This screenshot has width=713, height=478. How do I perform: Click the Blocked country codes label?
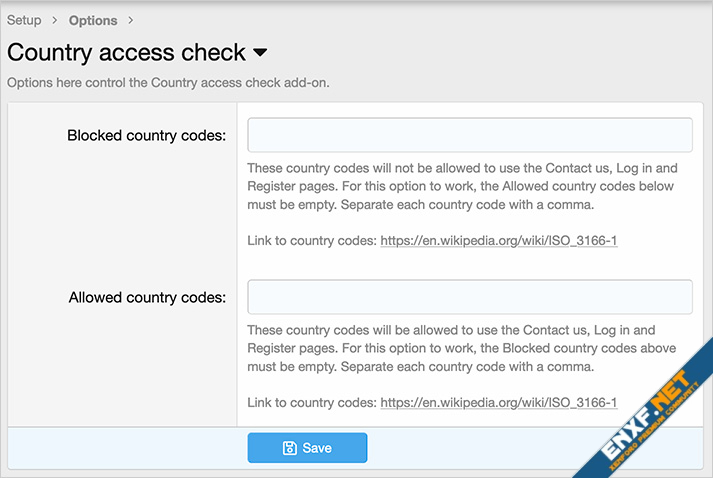[x=146, y=136]
